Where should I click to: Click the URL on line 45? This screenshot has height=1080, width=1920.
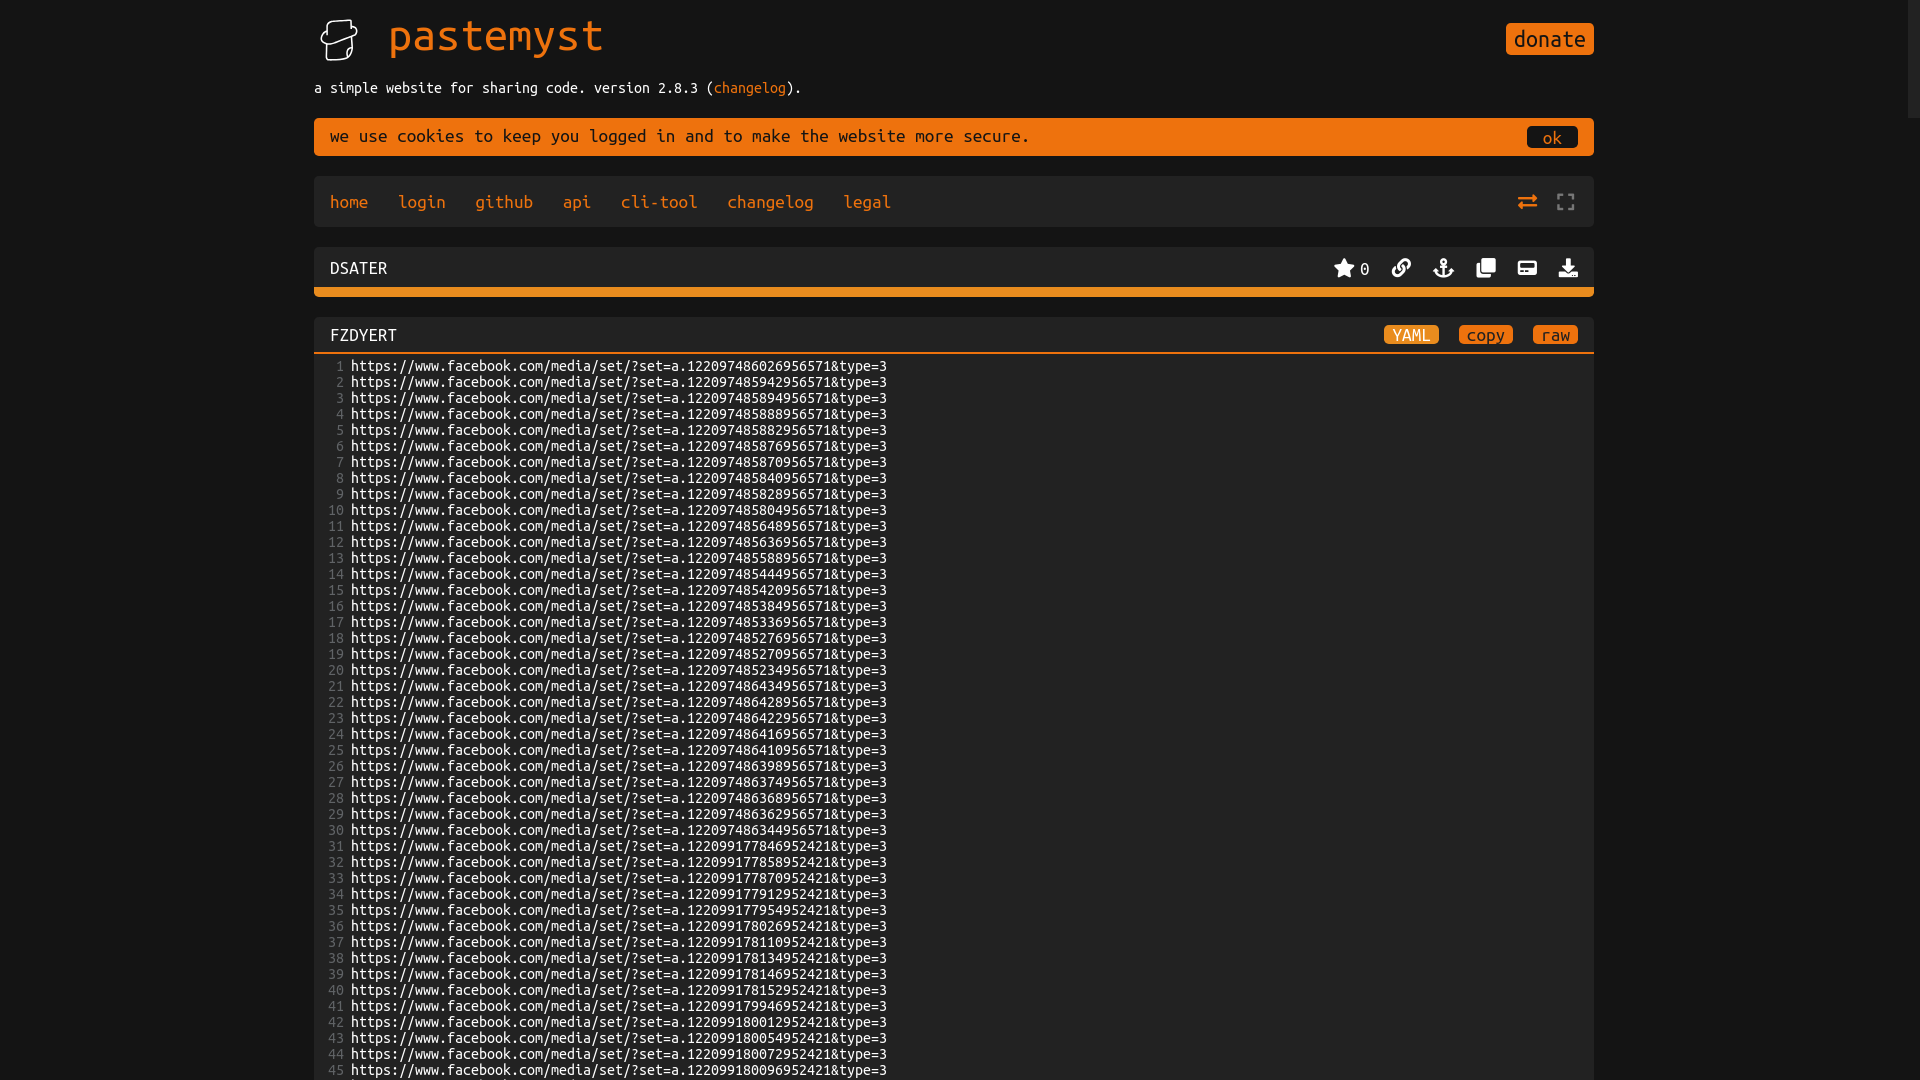pyautogui.click(x=618, y=1070)
